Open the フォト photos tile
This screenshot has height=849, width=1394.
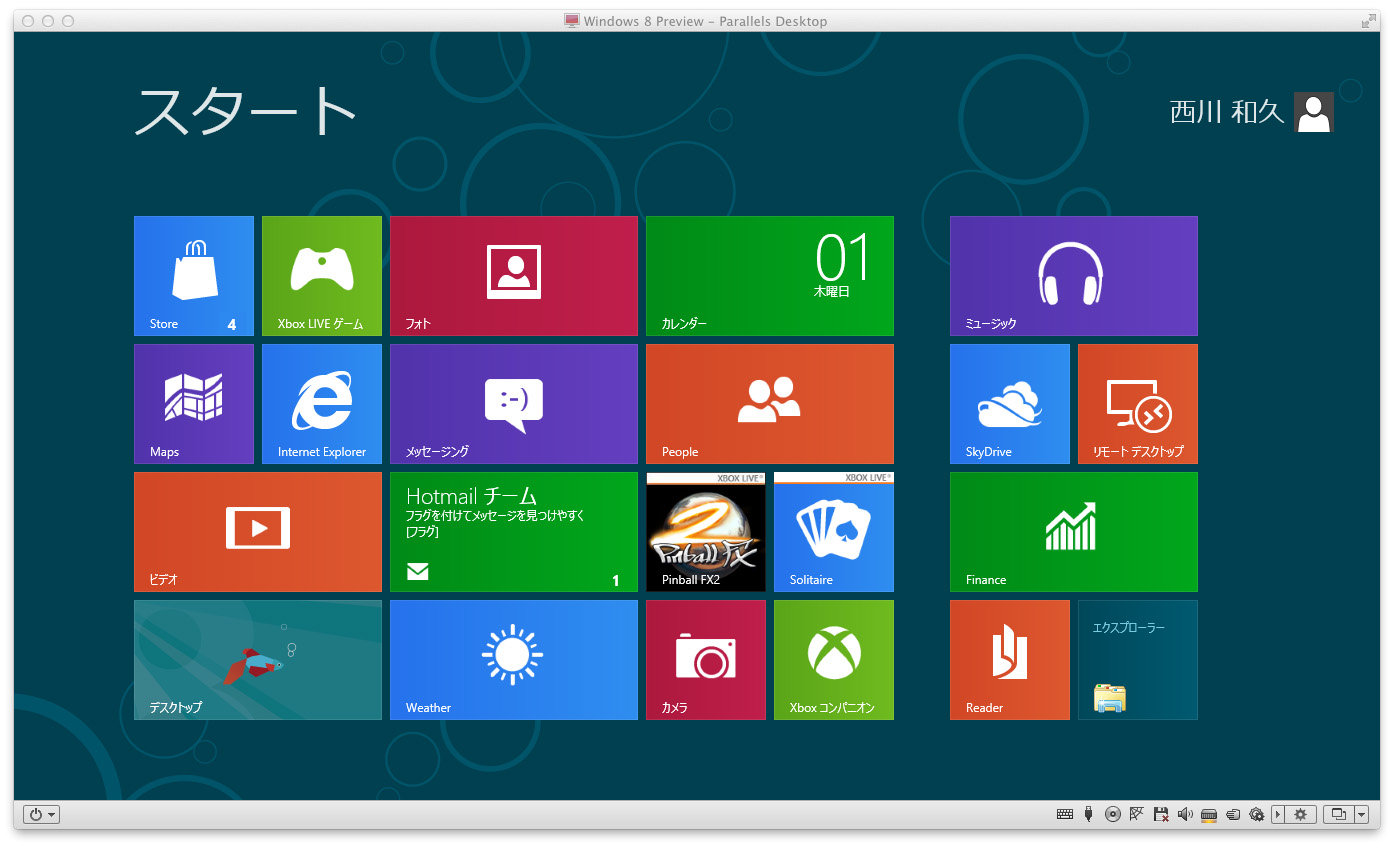[514, 276]
